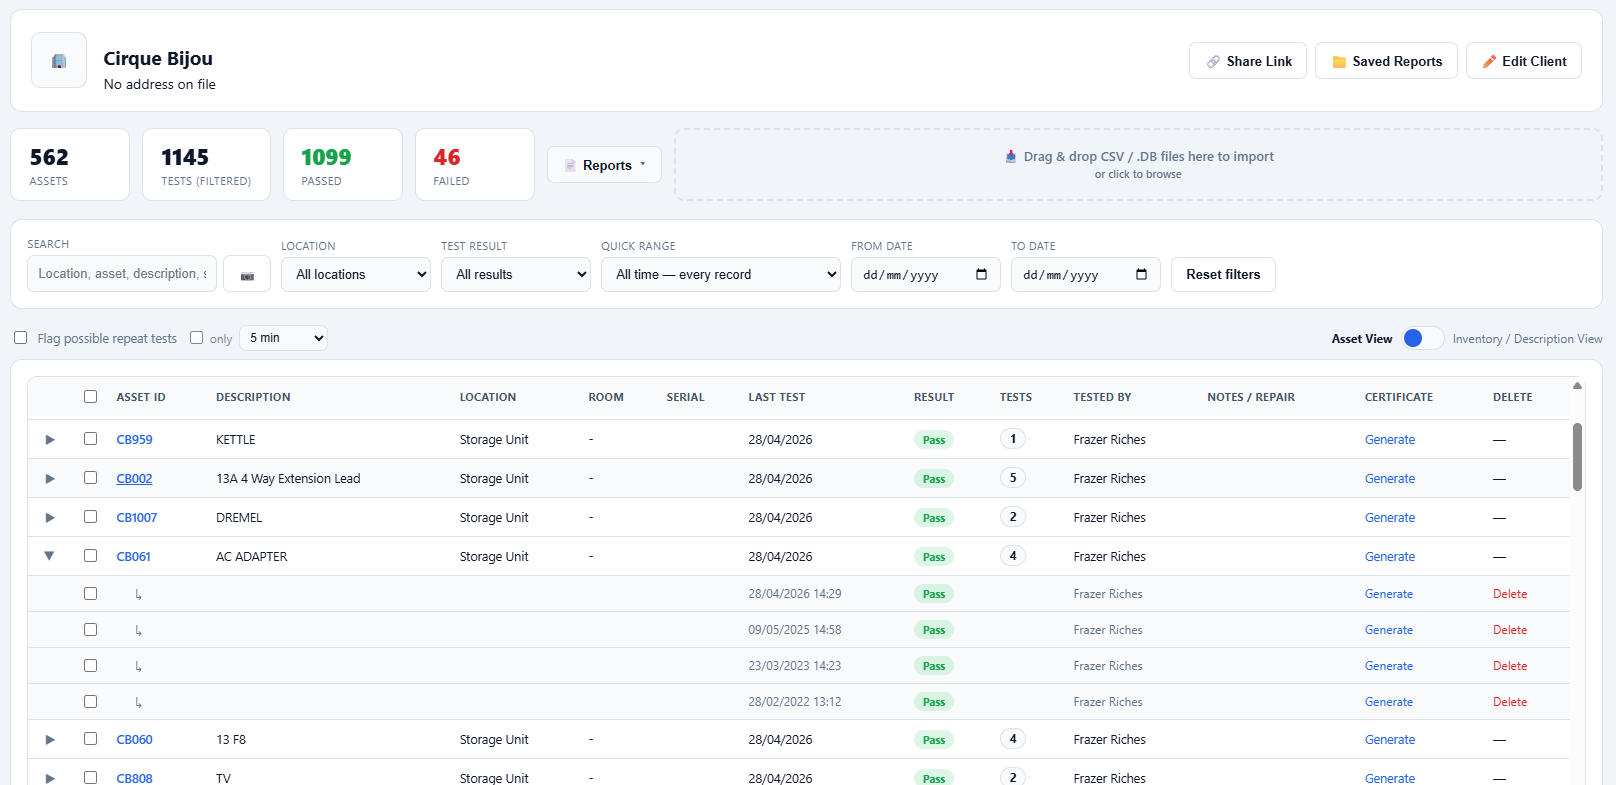Screen dimensions: 1616x785
Task: Open the quick range 'All time — every record' dropdown
Action: [721, 275]
